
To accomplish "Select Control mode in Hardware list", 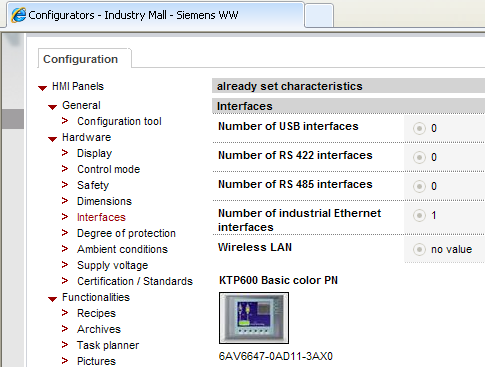I will click(109, 169).
